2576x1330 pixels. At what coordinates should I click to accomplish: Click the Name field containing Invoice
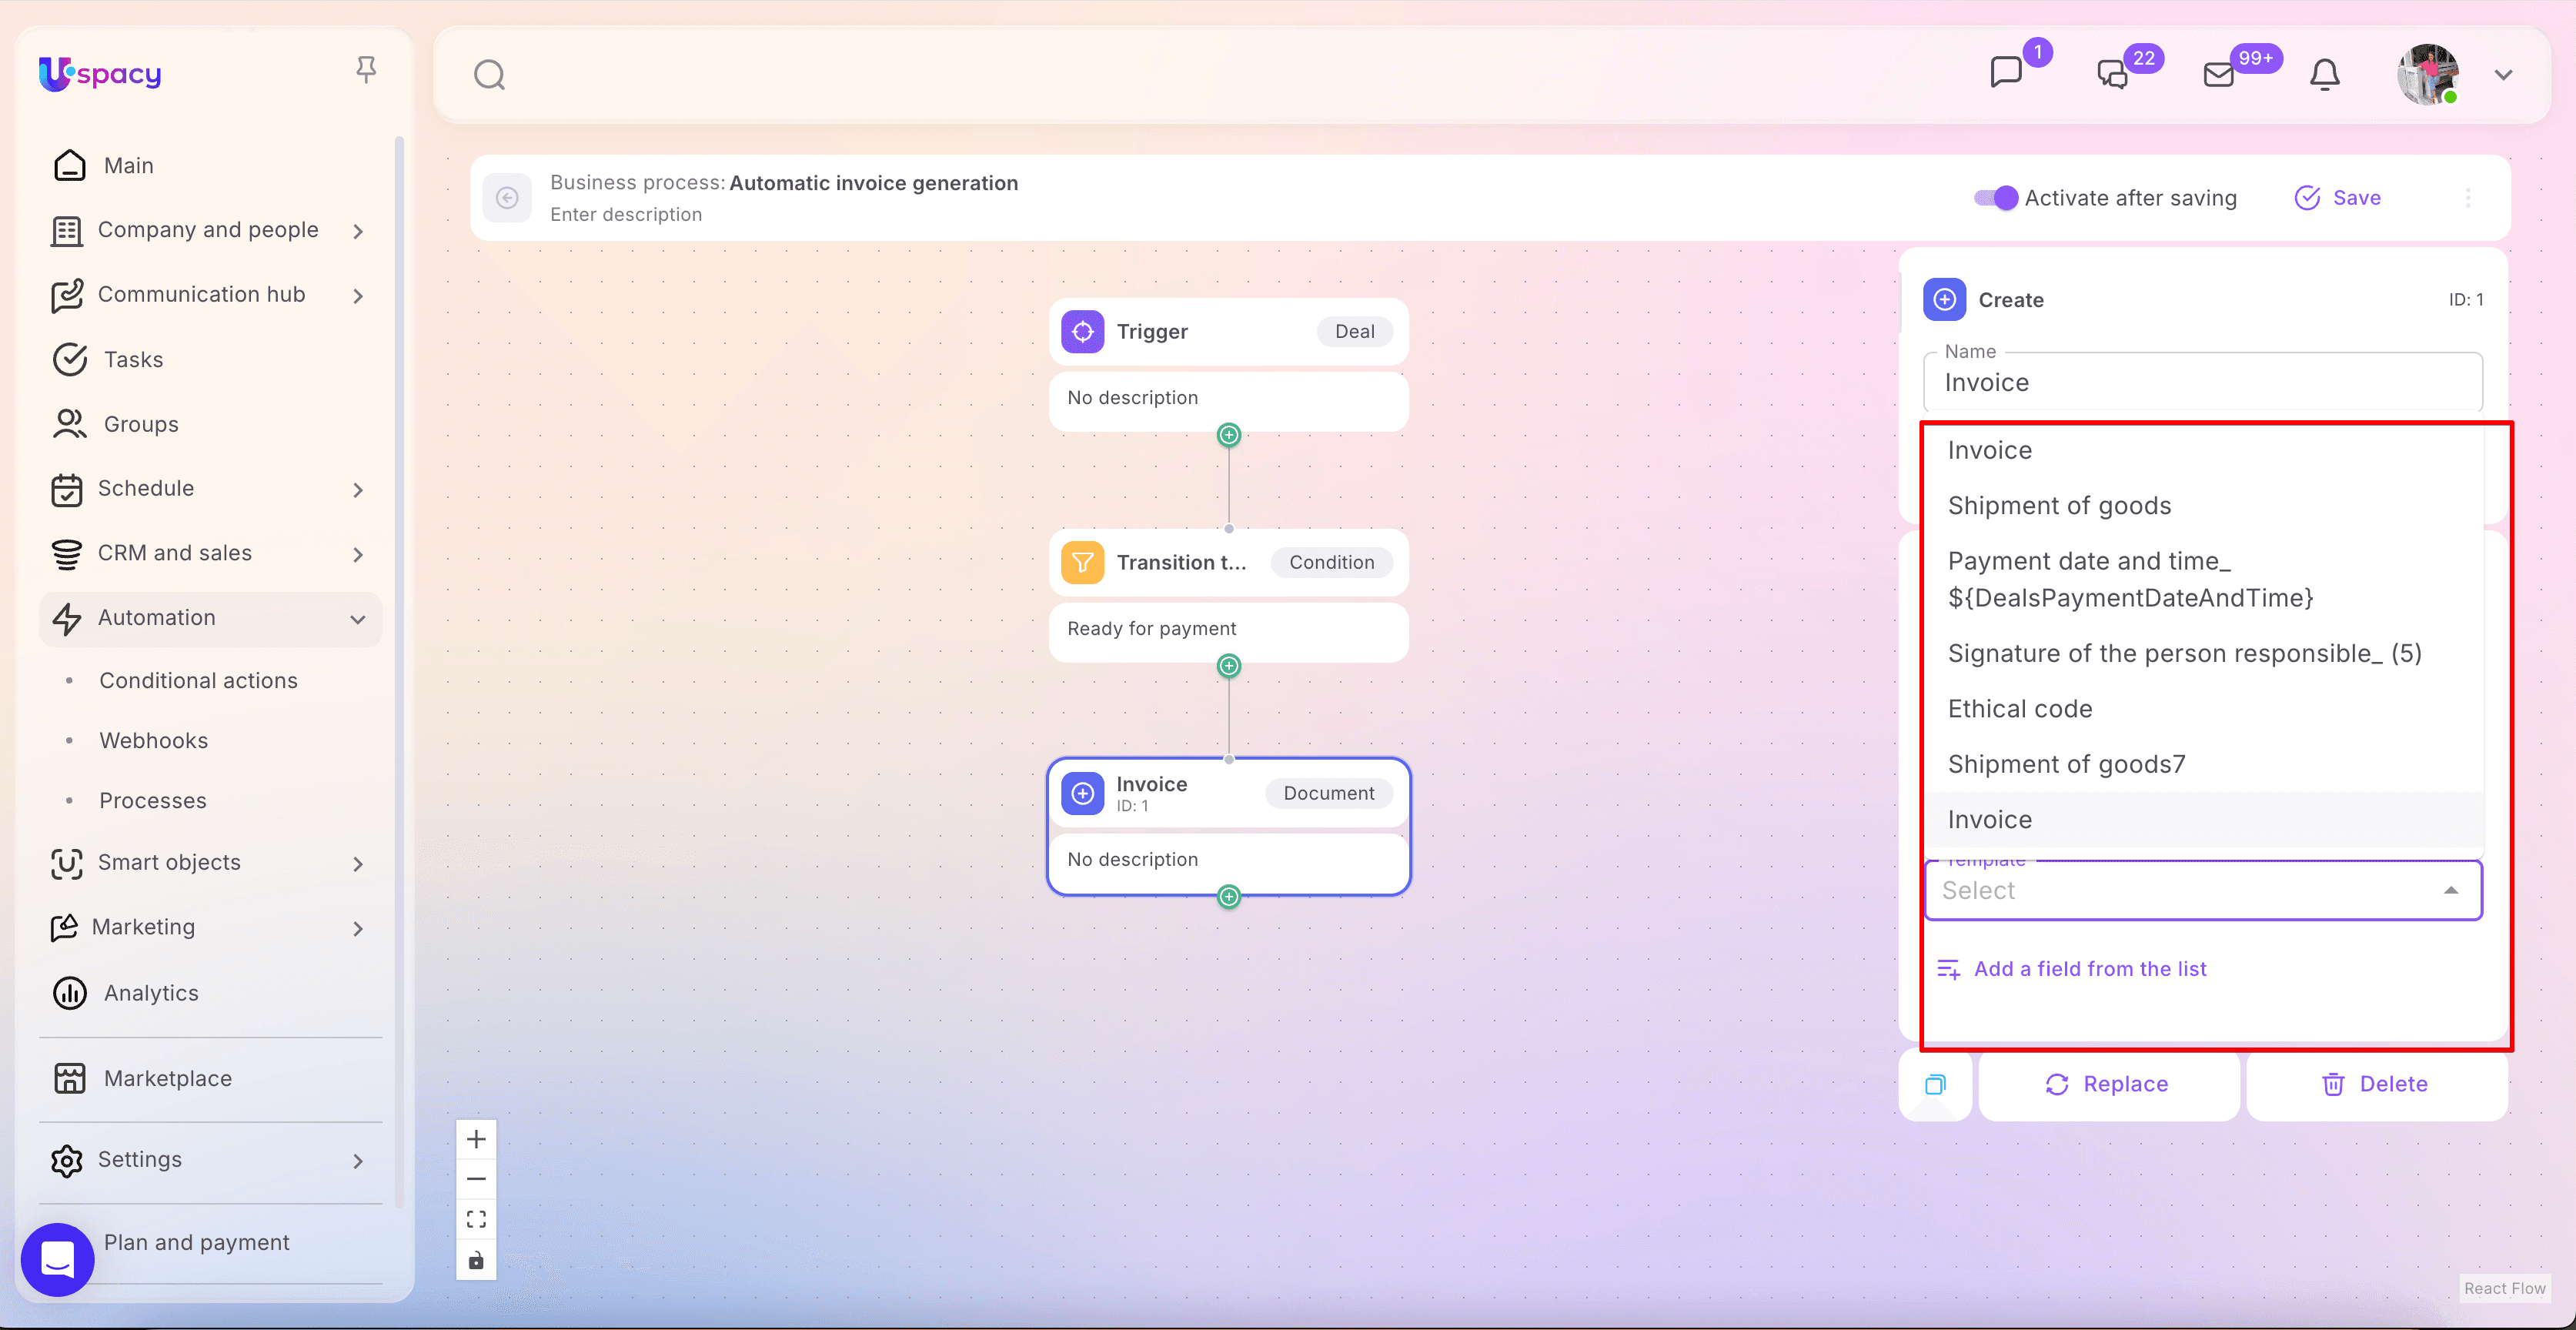[x=2202, y=382]
